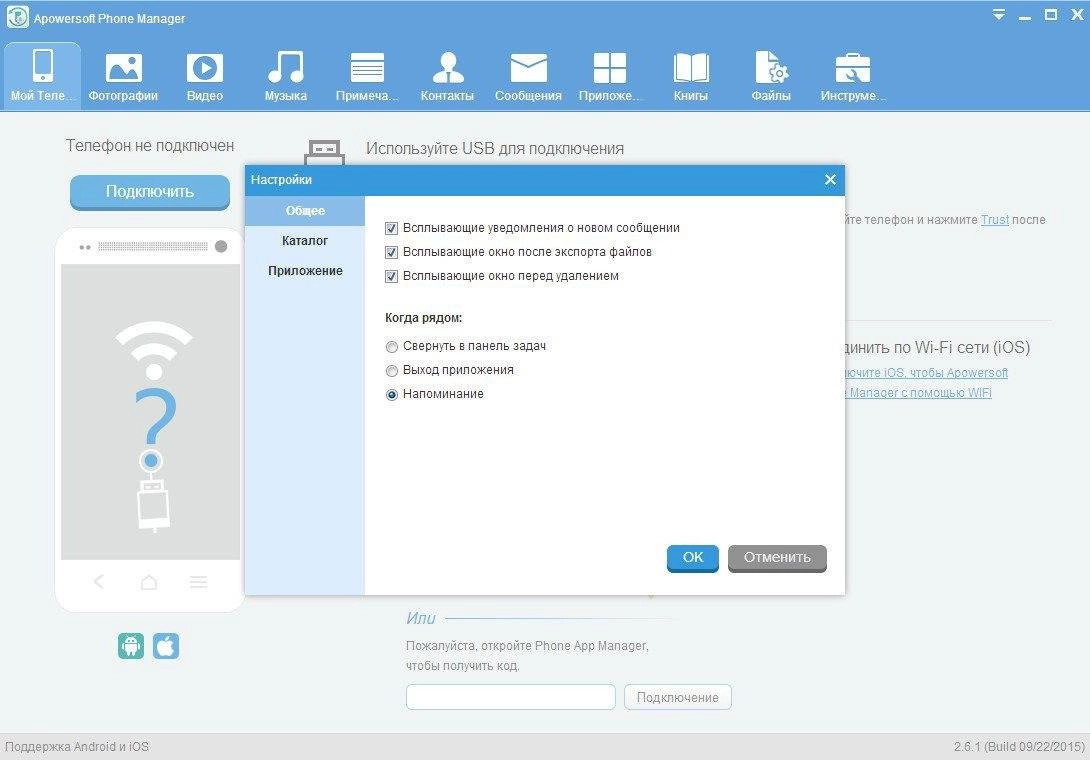Open the Сообщения messages section
The height and width of the screenshot is (760, 1090).
tap(528, 75)
